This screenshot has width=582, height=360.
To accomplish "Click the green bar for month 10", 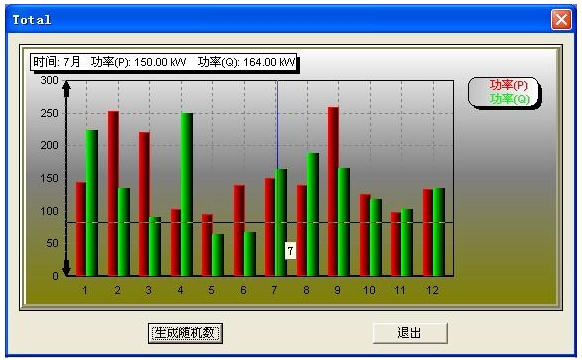I will point(376,238).
